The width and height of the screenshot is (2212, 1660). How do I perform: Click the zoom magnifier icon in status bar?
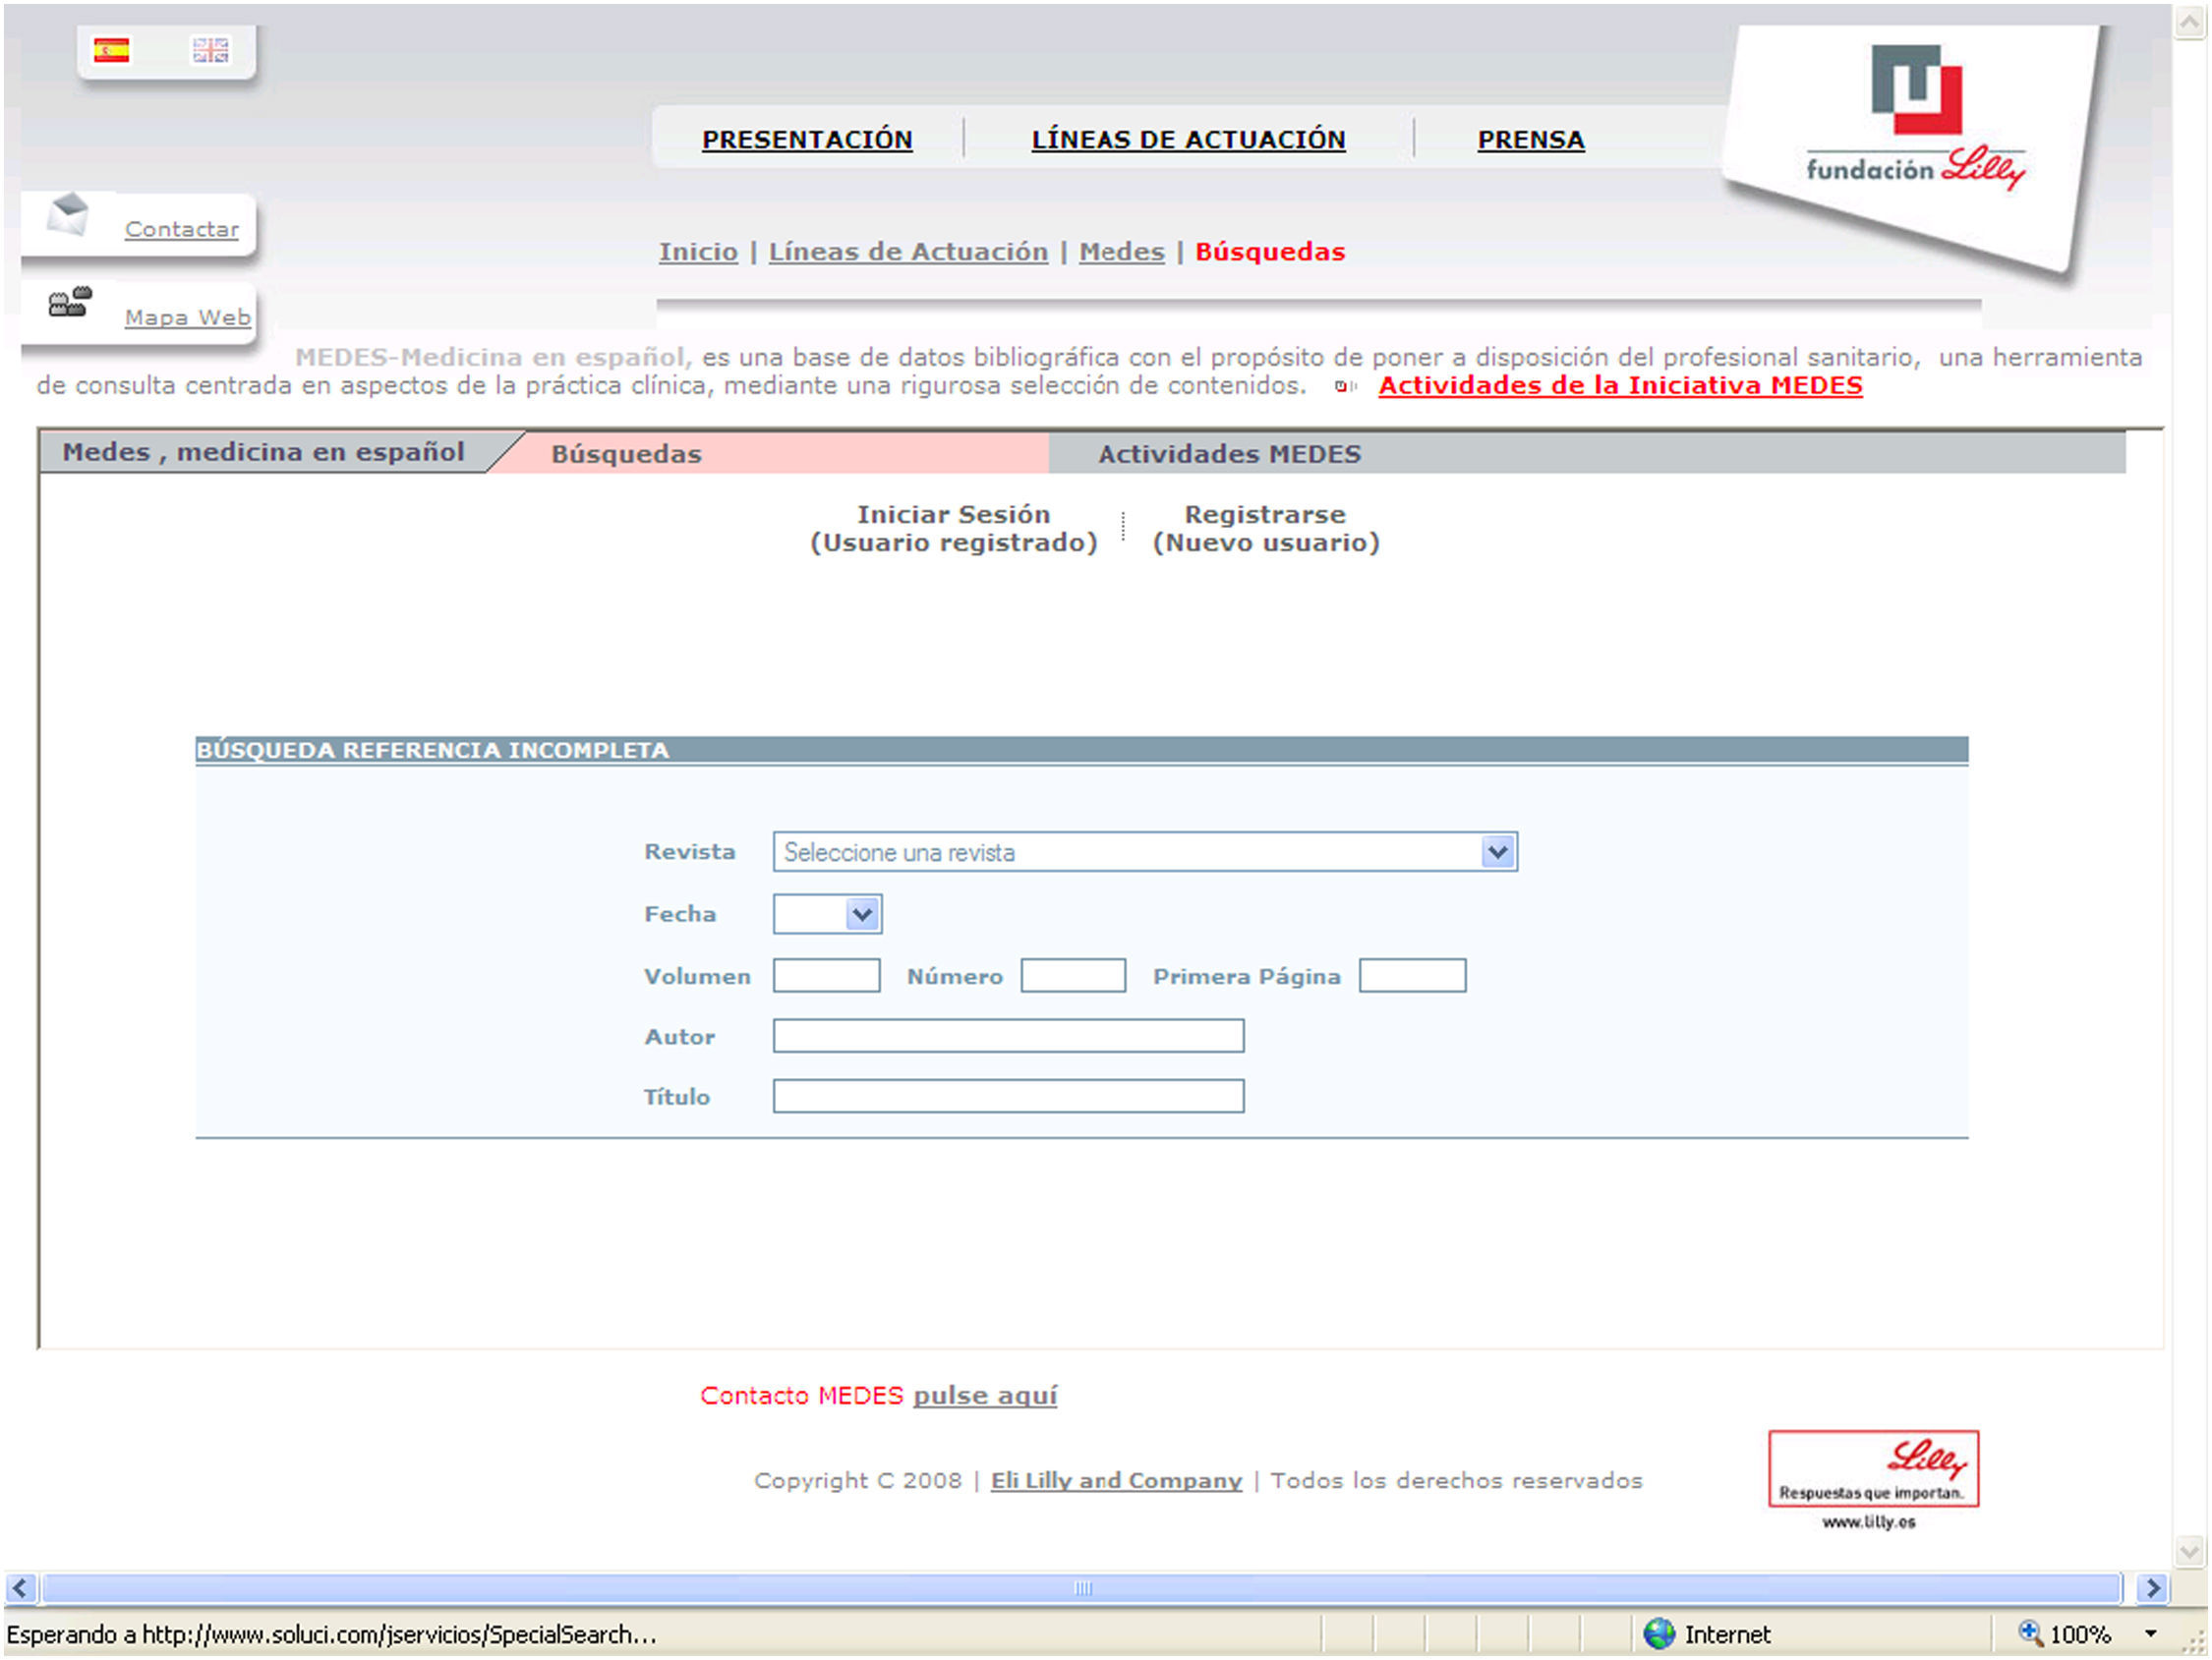tap(2029, 1633)
